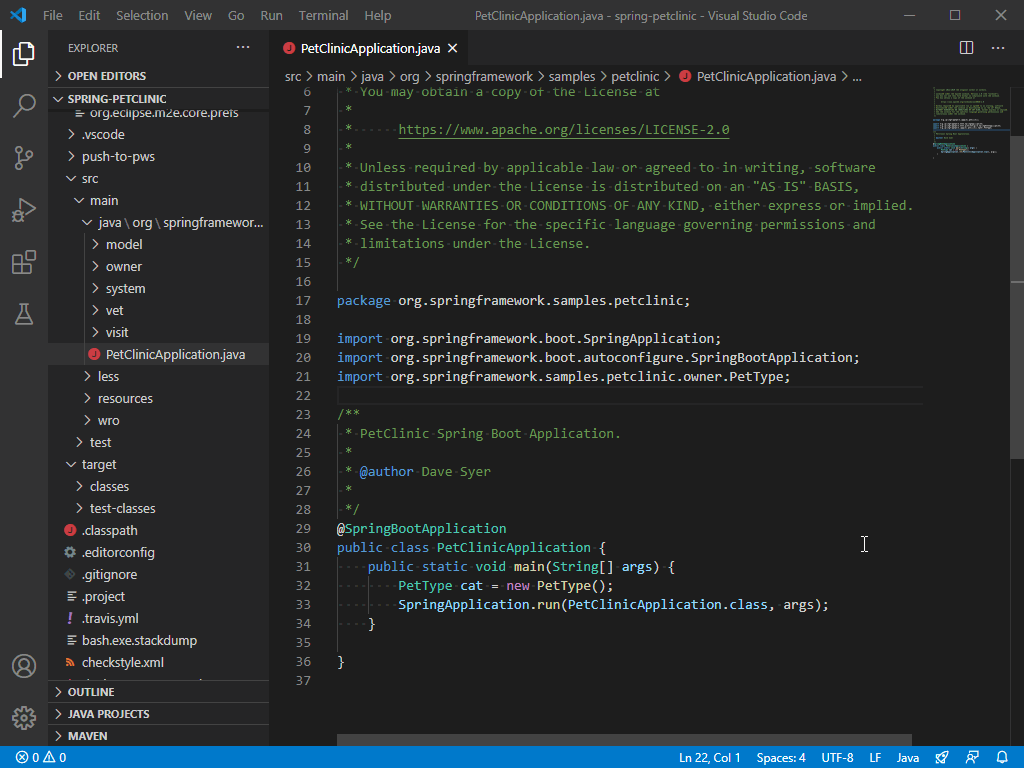Click the Split Editor Right icon
The image size is (1024, 768).
pyautogui.click(x=966, y=48)
